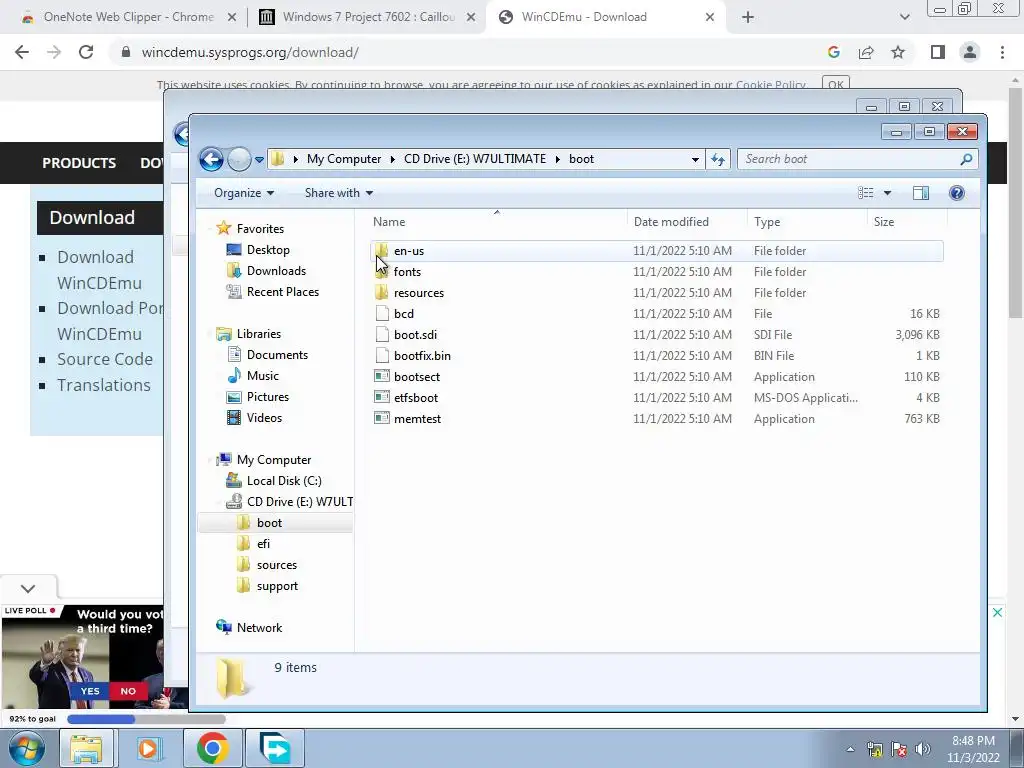Screen dimensions: 1024x768
Task: Click the Chrome URL address bar
Action: click(470, 52)
